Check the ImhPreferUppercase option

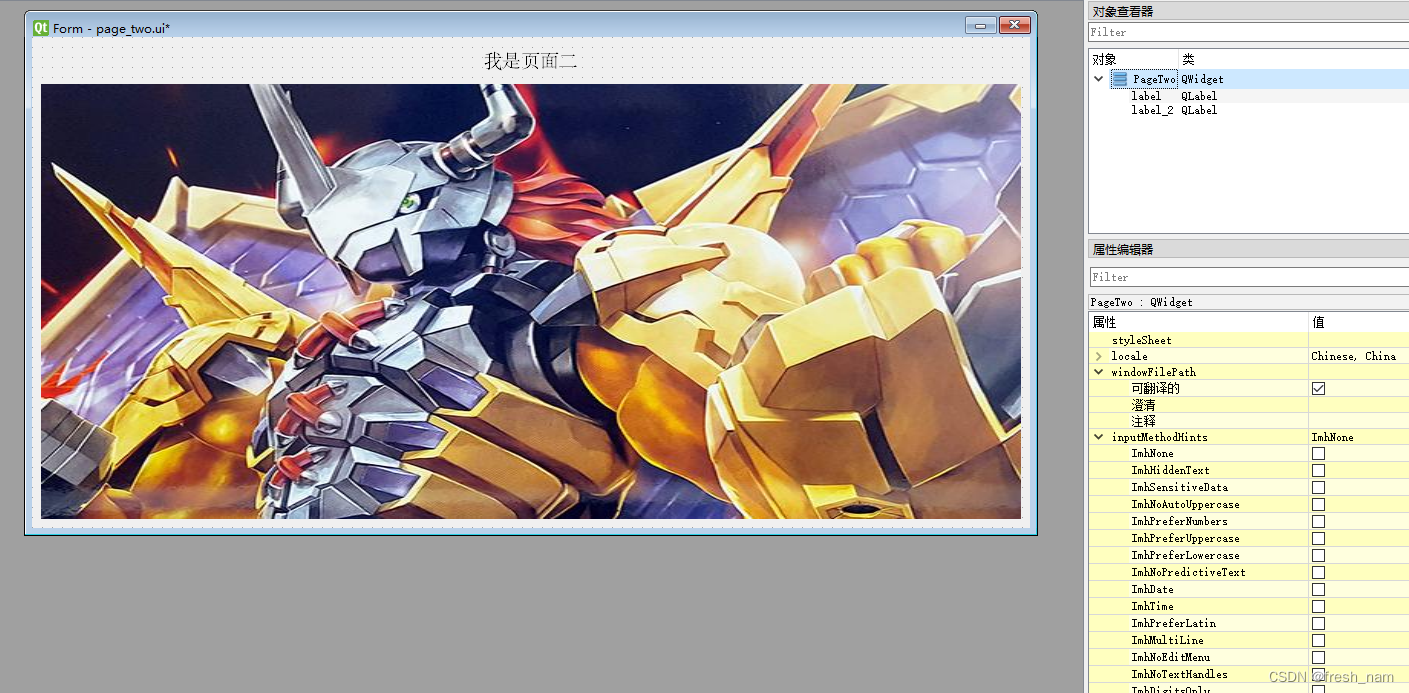[1318, 538]
